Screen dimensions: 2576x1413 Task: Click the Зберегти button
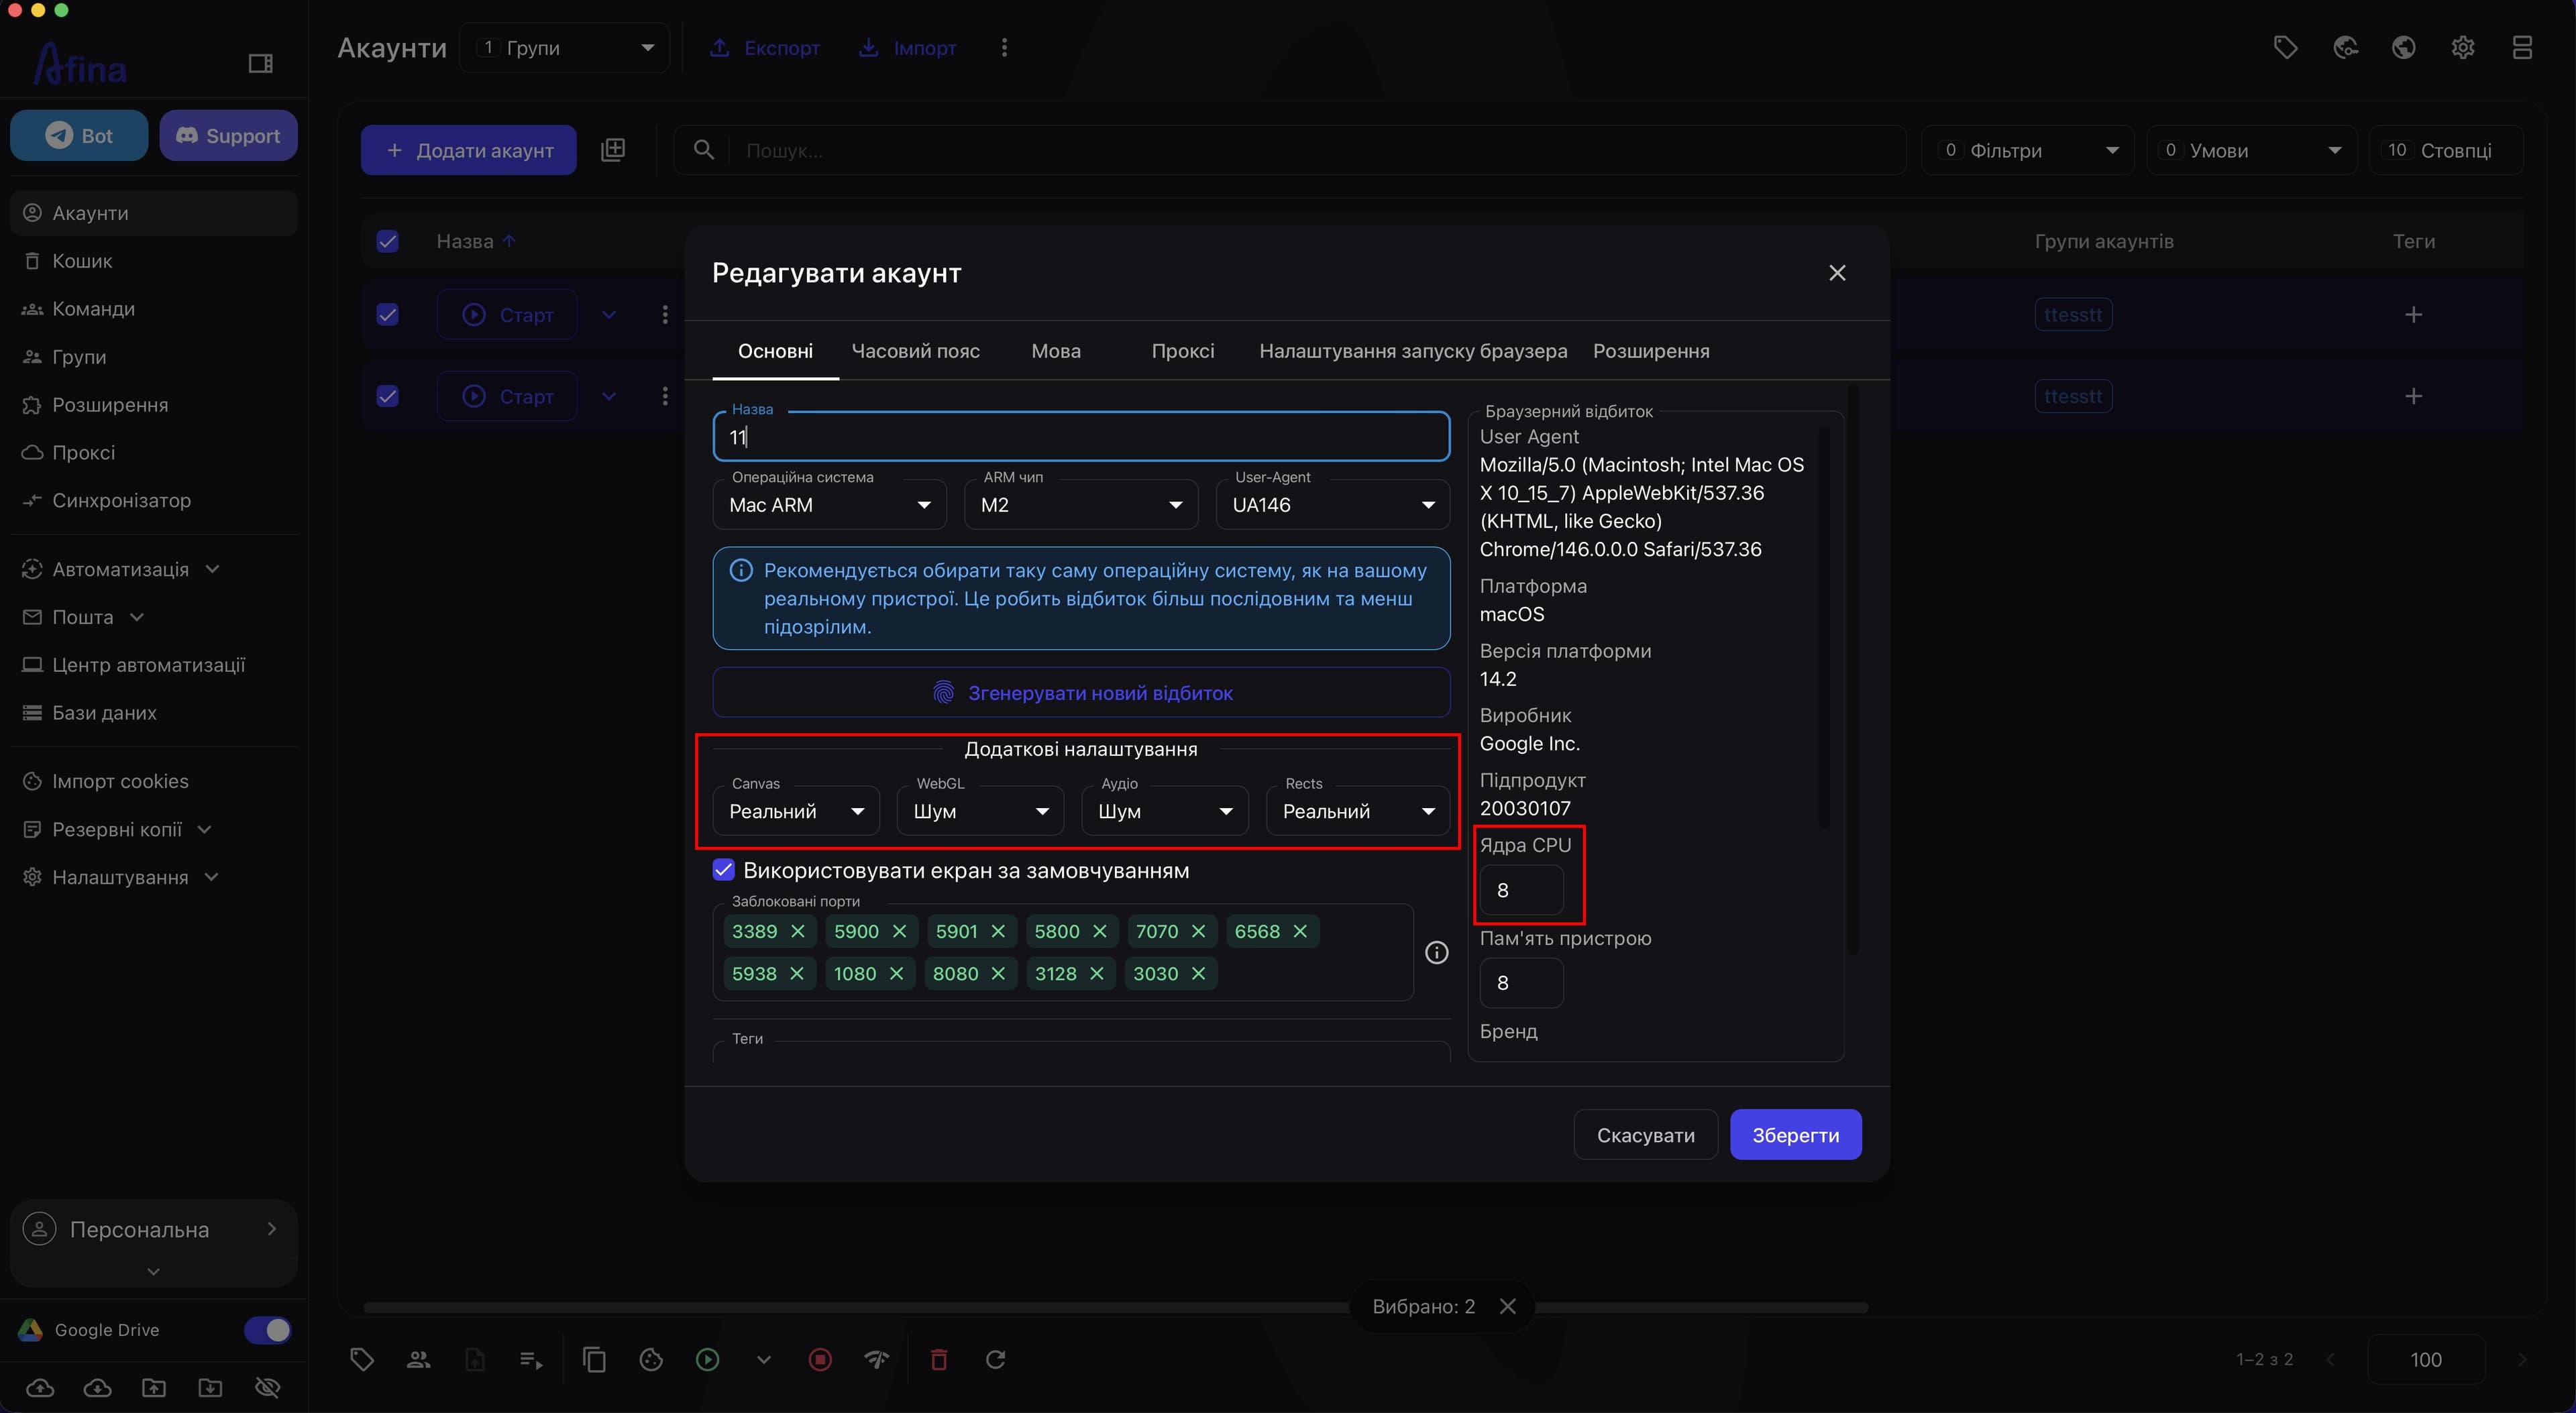(x=1795, y=1135)
